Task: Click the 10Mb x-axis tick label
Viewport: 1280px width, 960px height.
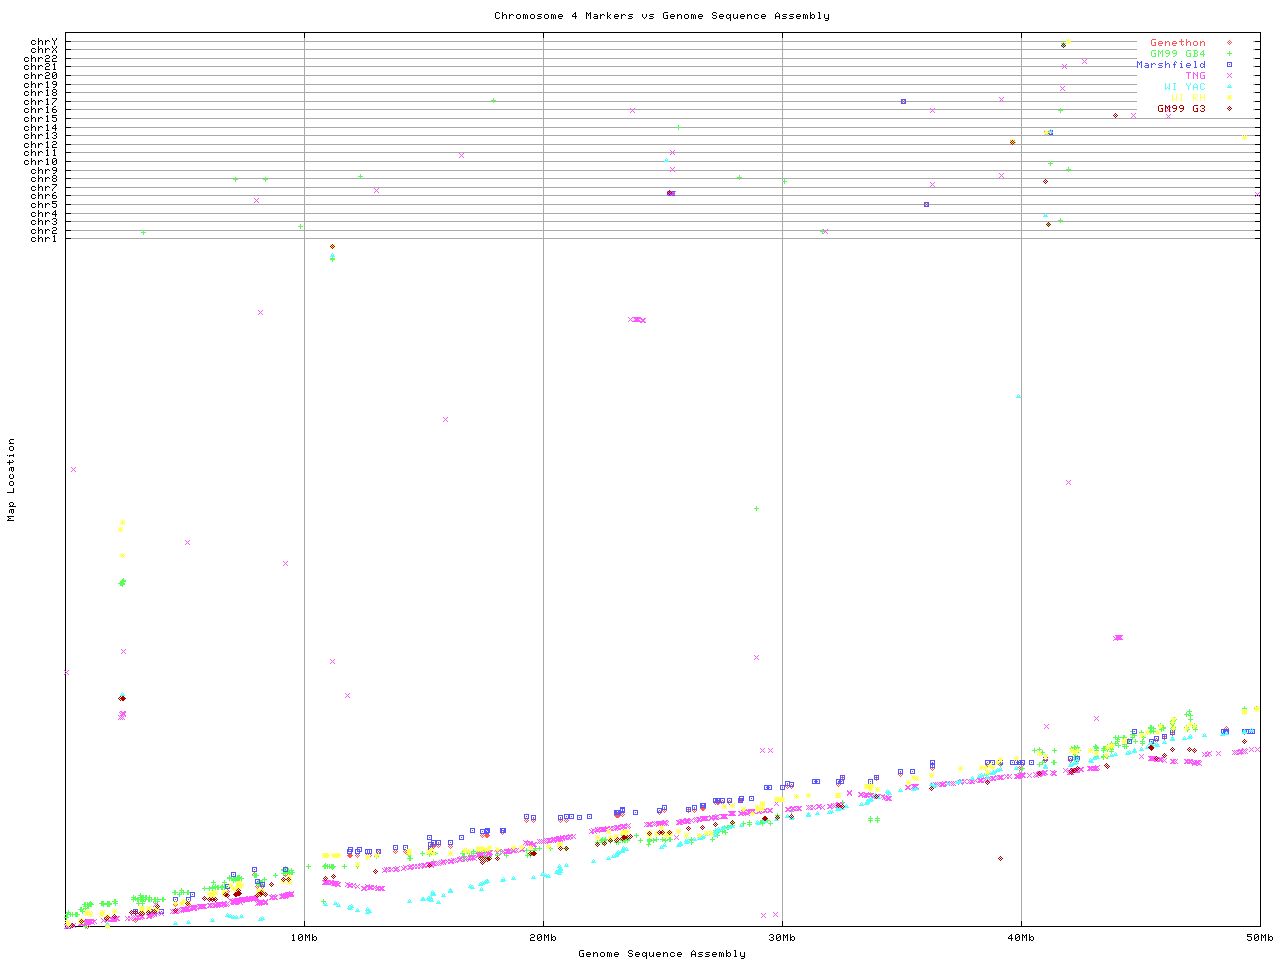Action: click(x=304, y=938)
